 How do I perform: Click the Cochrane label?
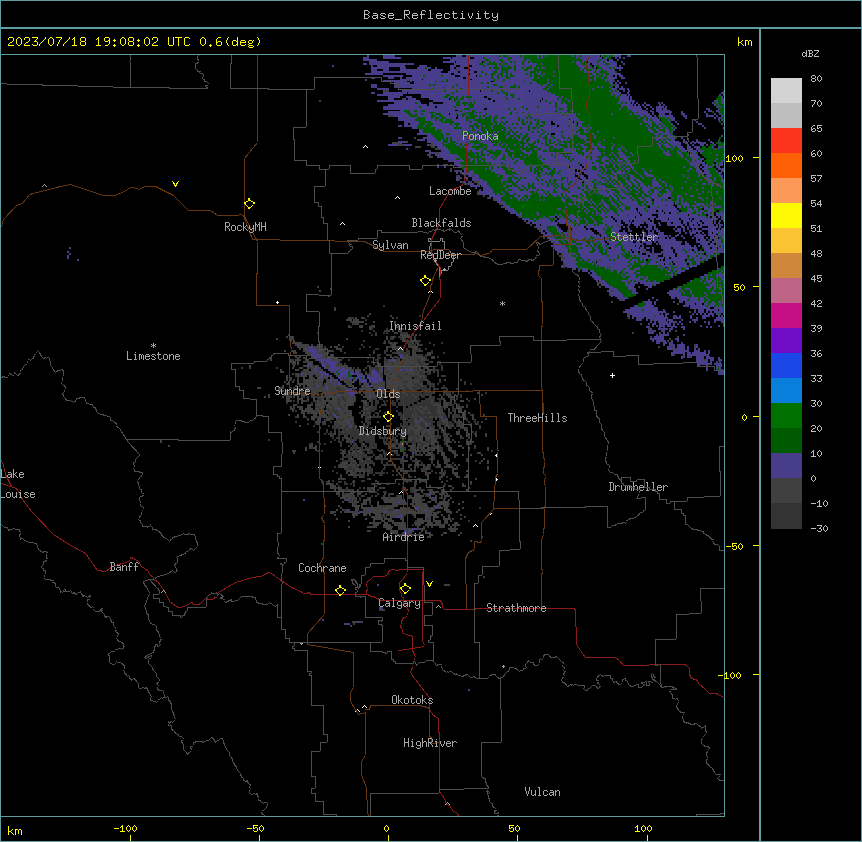[x=322, y=568]
